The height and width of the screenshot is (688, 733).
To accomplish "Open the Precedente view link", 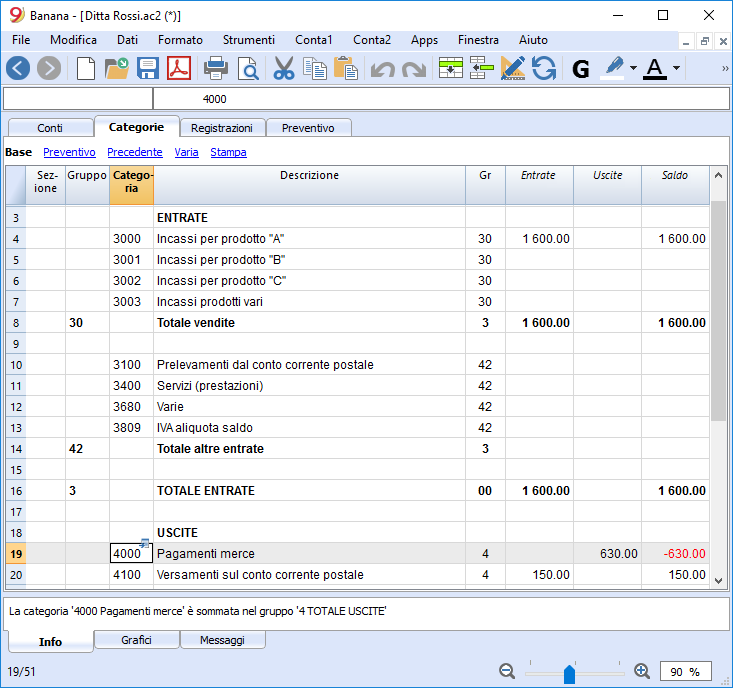I will [x=135, y=152].
